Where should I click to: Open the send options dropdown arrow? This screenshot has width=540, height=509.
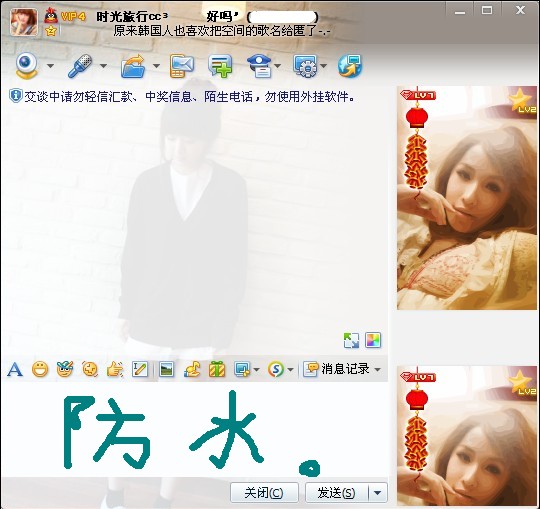(x=378, y=493)
